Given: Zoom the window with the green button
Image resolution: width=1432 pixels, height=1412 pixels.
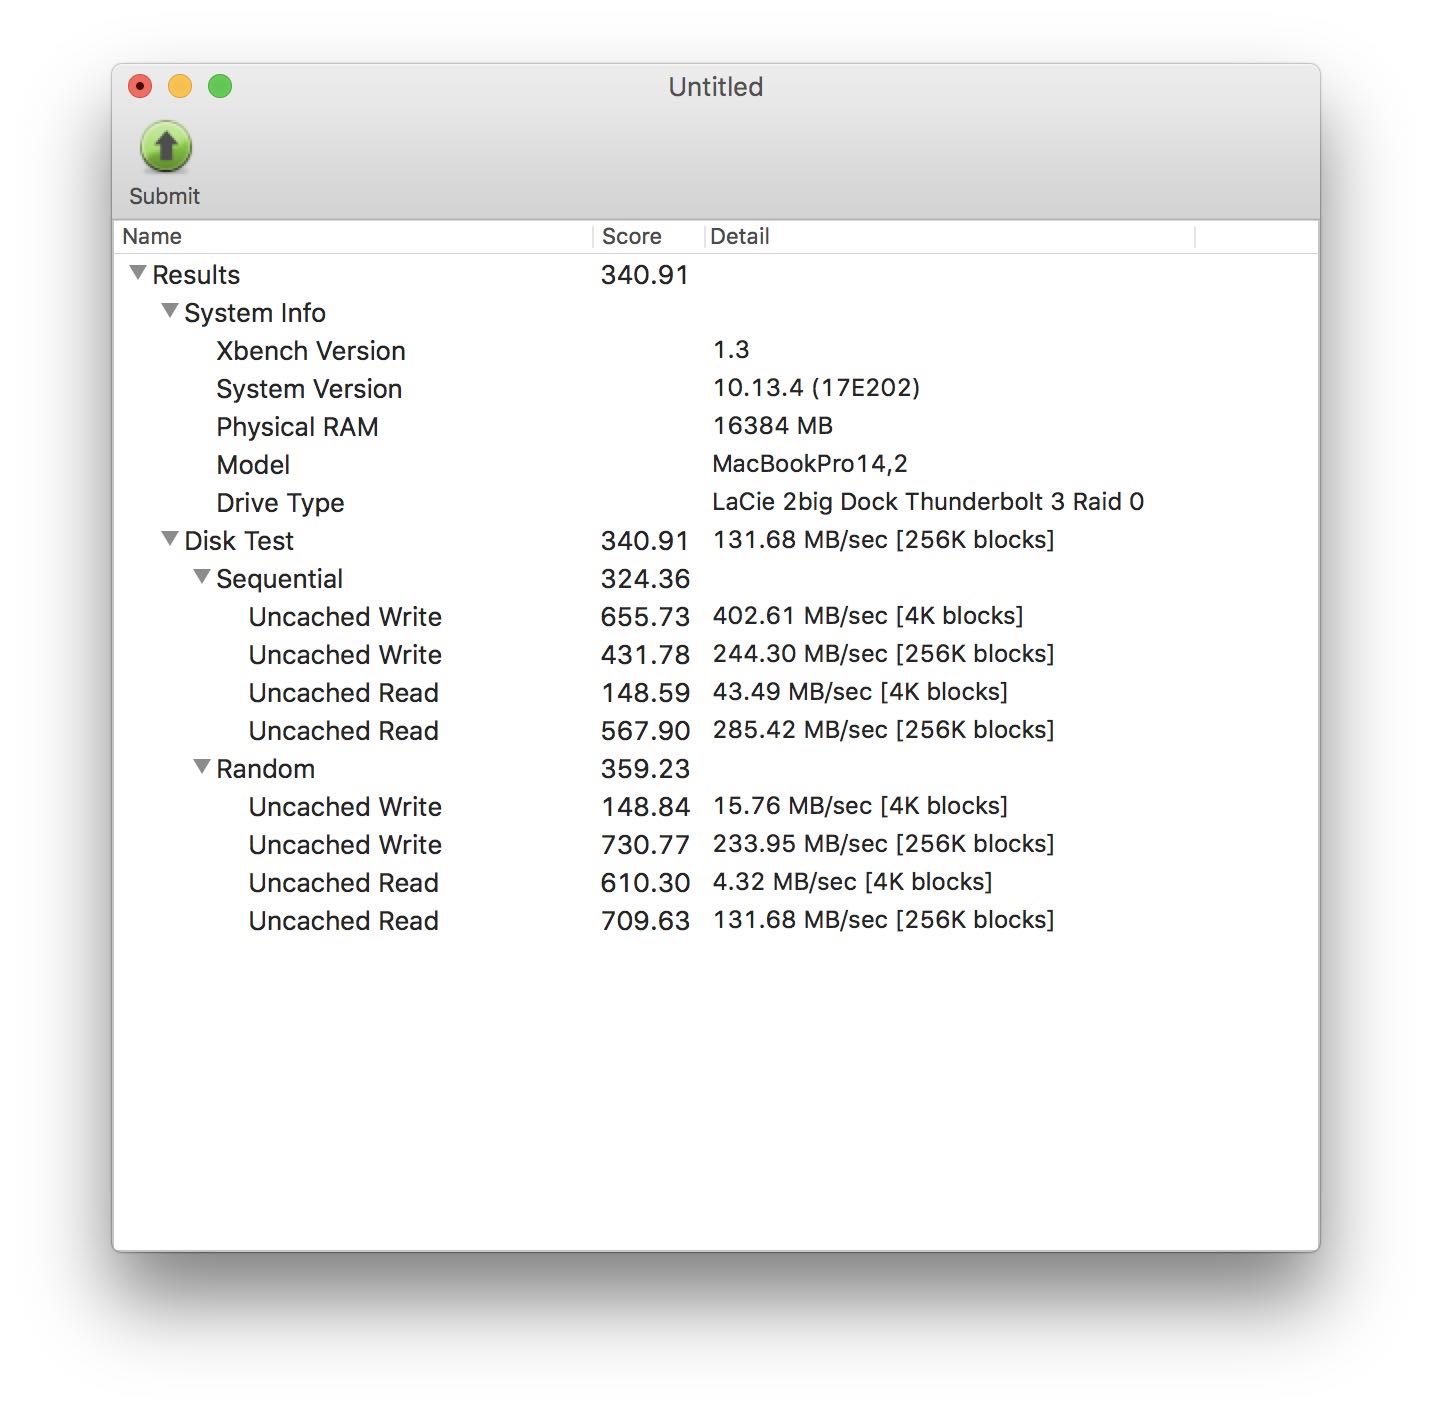Looking at the screenshot, I should 220,87.
